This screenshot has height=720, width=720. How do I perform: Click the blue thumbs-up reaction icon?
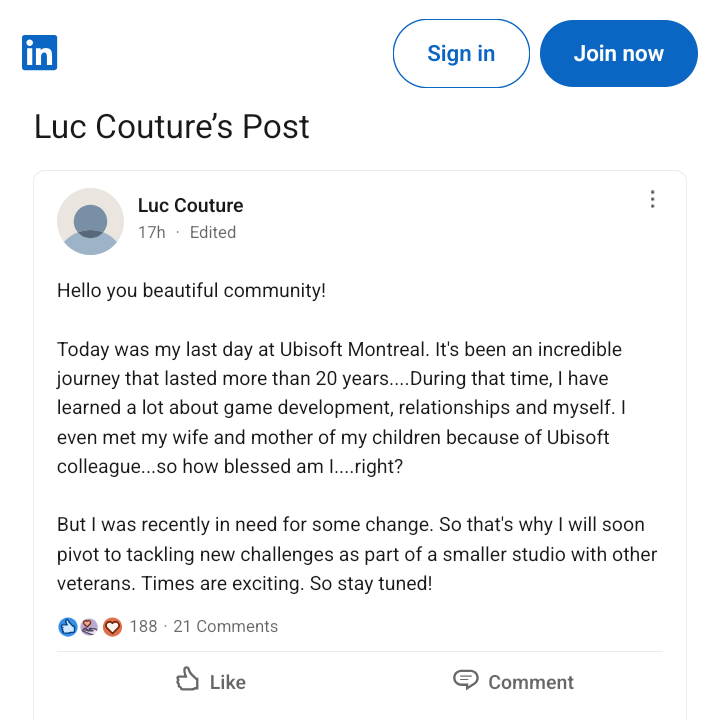coord(68,627)
